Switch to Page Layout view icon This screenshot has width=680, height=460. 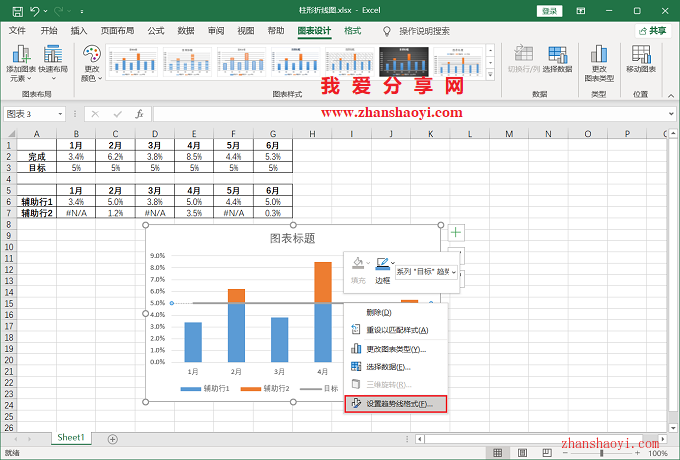(523, 453)
